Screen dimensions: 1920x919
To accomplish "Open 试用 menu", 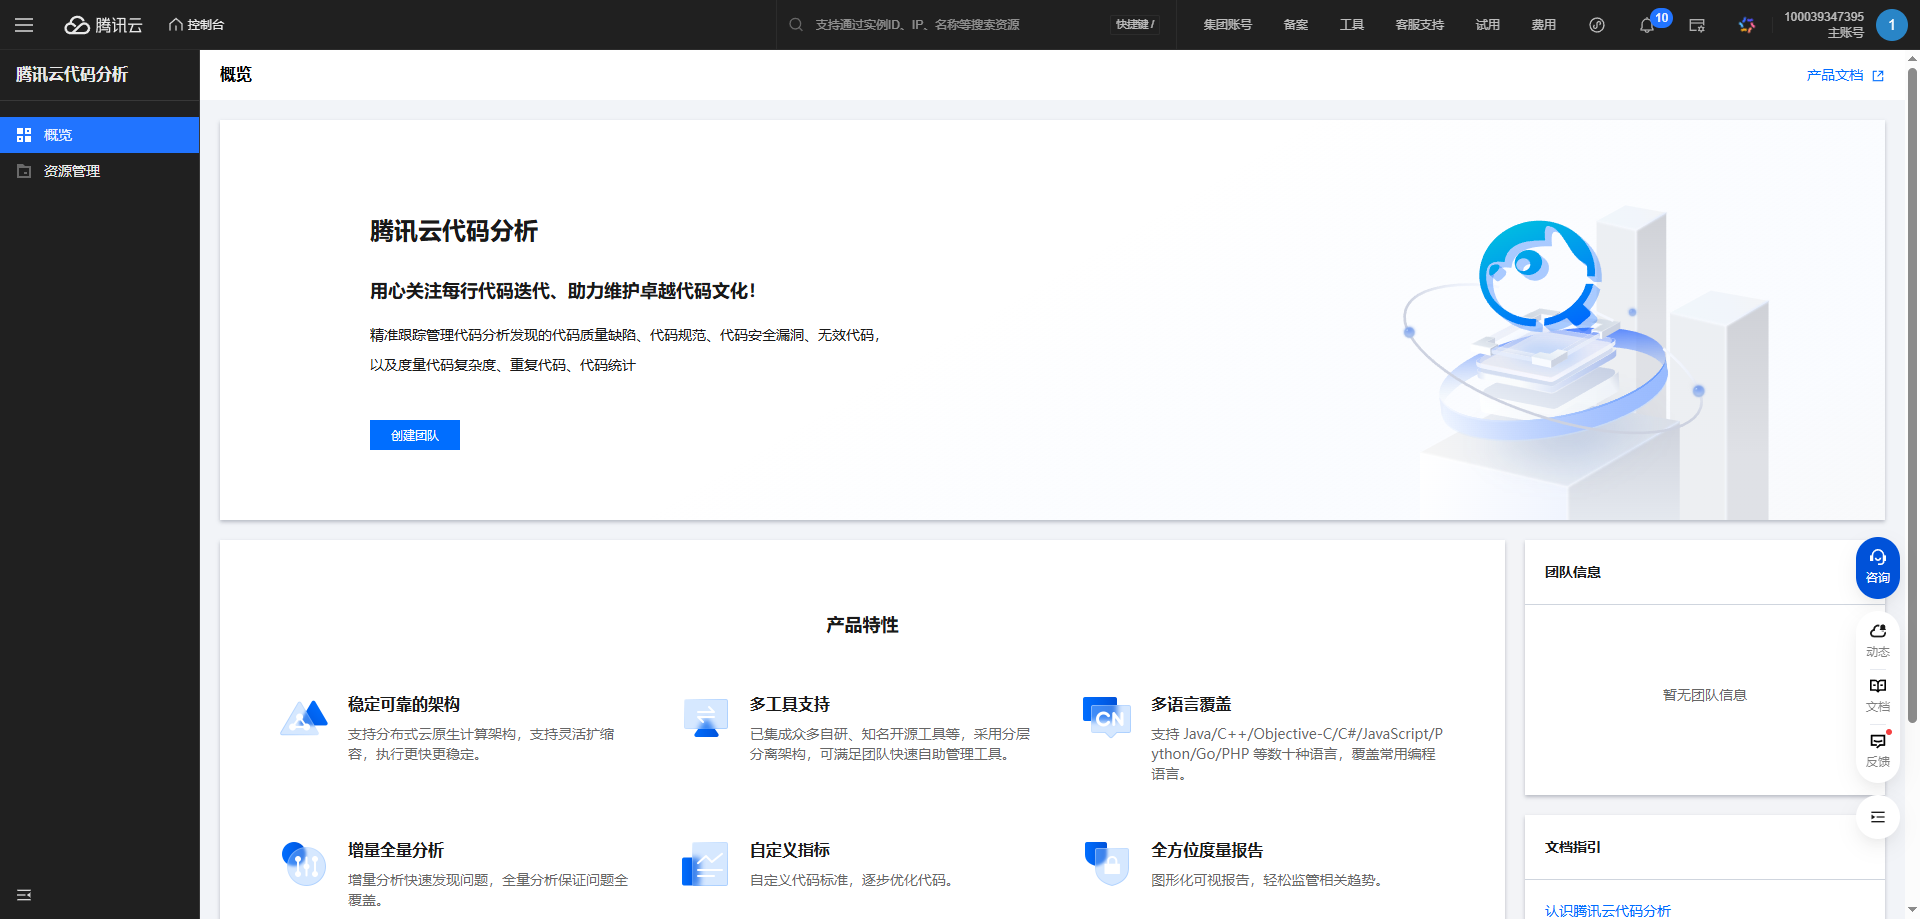I will (x=1487, y=25).
